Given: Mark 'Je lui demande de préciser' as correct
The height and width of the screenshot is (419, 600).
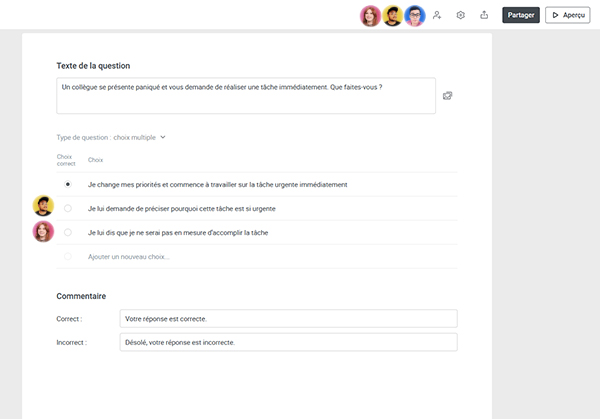Looking at the screenshot, I should tap(68, 208).
